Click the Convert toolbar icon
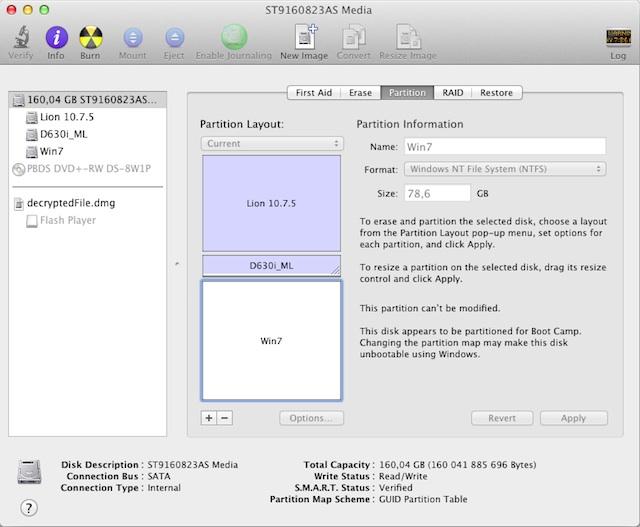Screen dimensions: 640x527 (353, 37)
